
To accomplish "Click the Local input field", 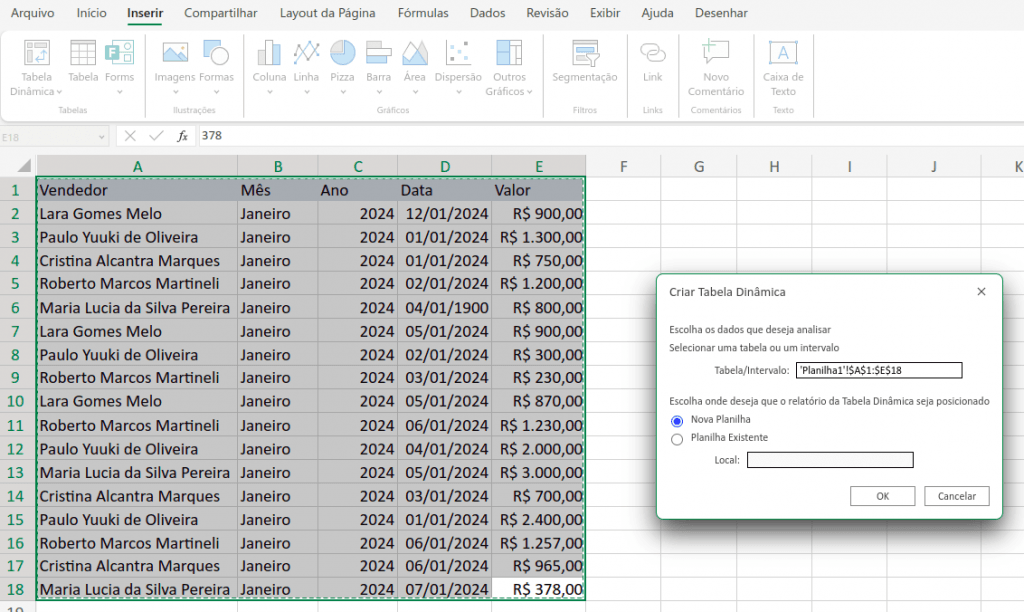I will coord(830,460).
